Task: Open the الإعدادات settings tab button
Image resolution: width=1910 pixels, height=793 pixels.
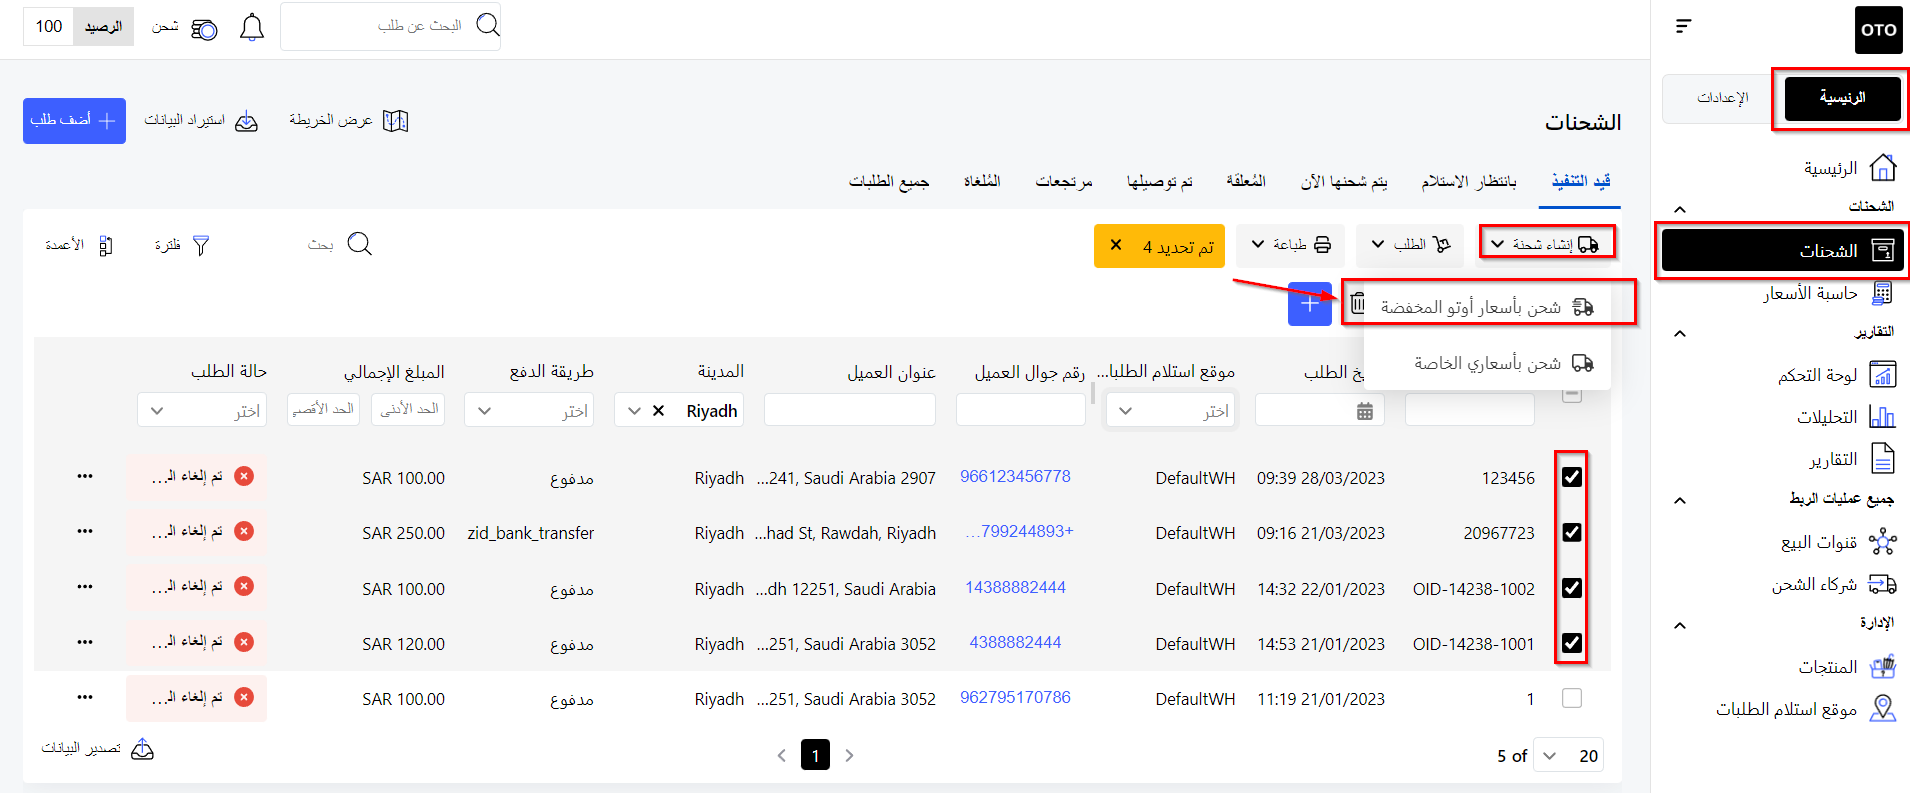Action: (x=1722, y=98)
